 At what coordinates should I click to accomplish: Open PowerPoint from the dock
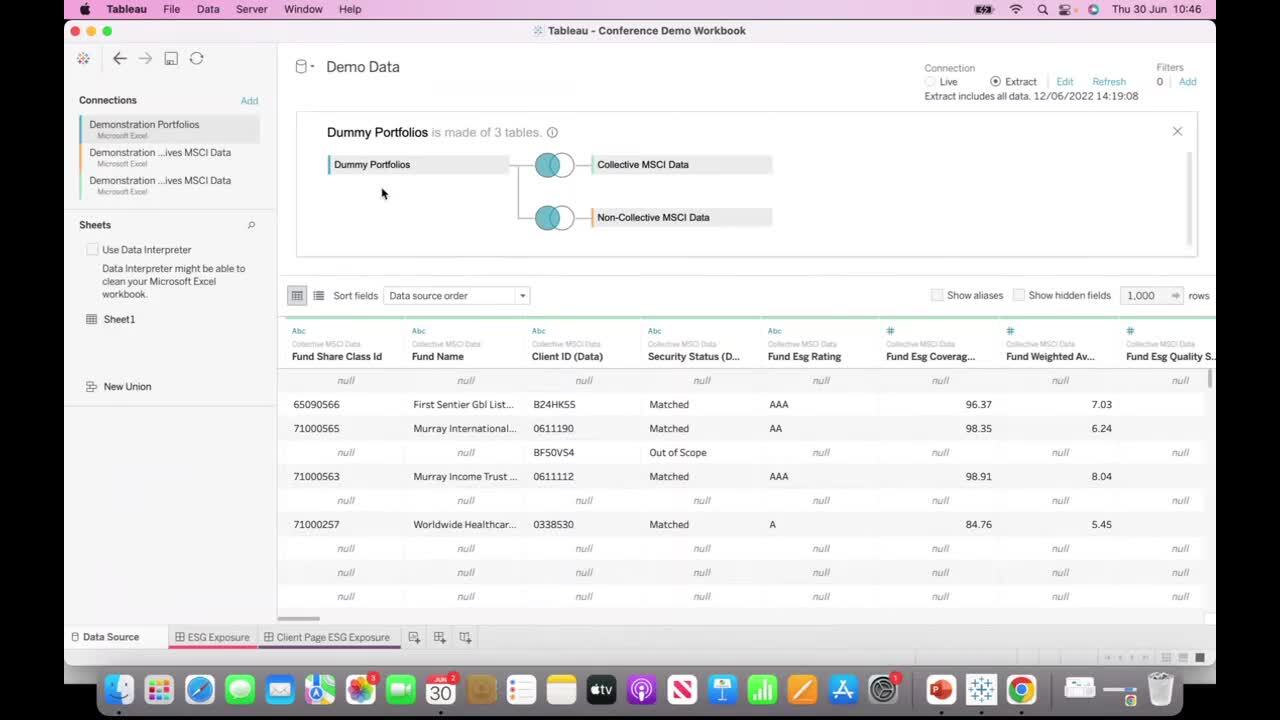tap(940, 689)
